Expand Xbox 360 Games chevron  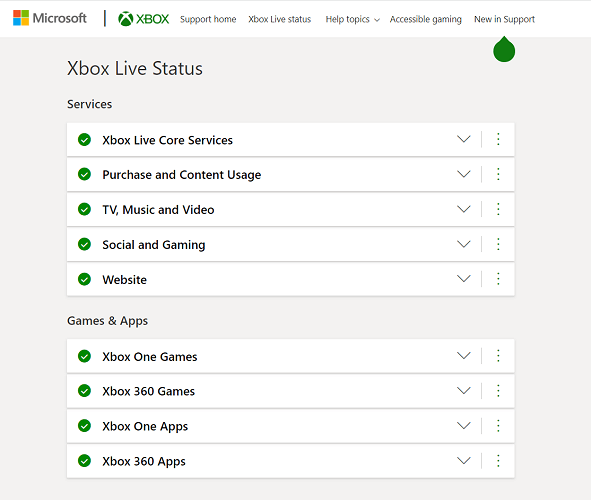(464, 391)
